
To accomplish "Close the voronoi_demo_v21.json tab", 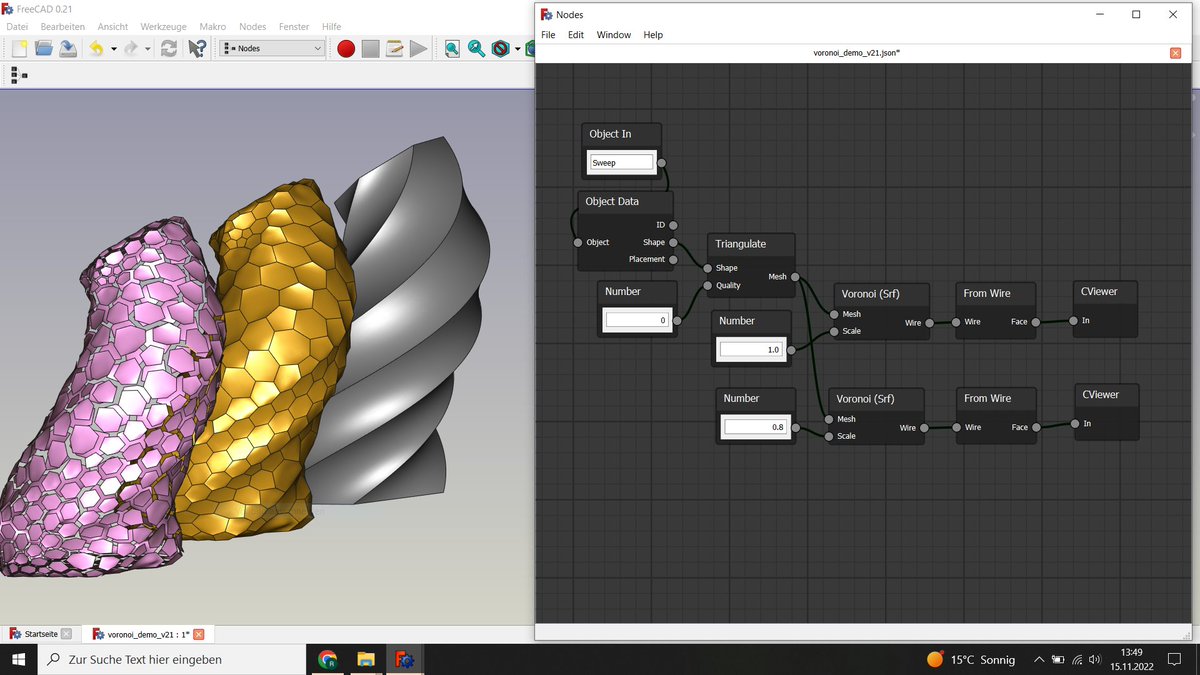I will (1177, 52).
